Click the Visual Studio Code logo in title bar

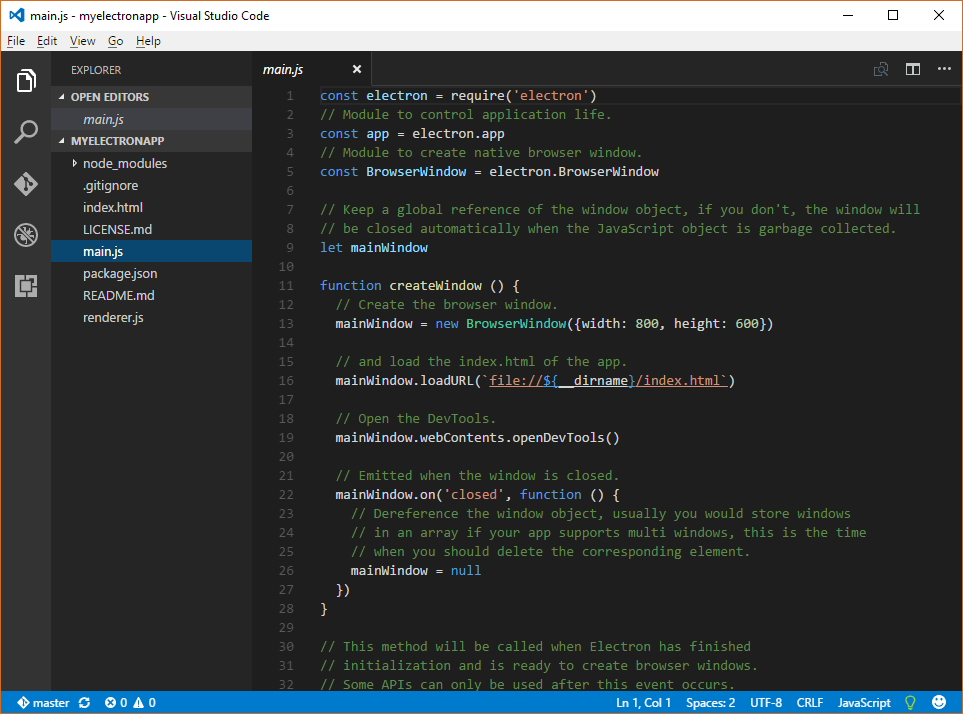pos(17,15)
